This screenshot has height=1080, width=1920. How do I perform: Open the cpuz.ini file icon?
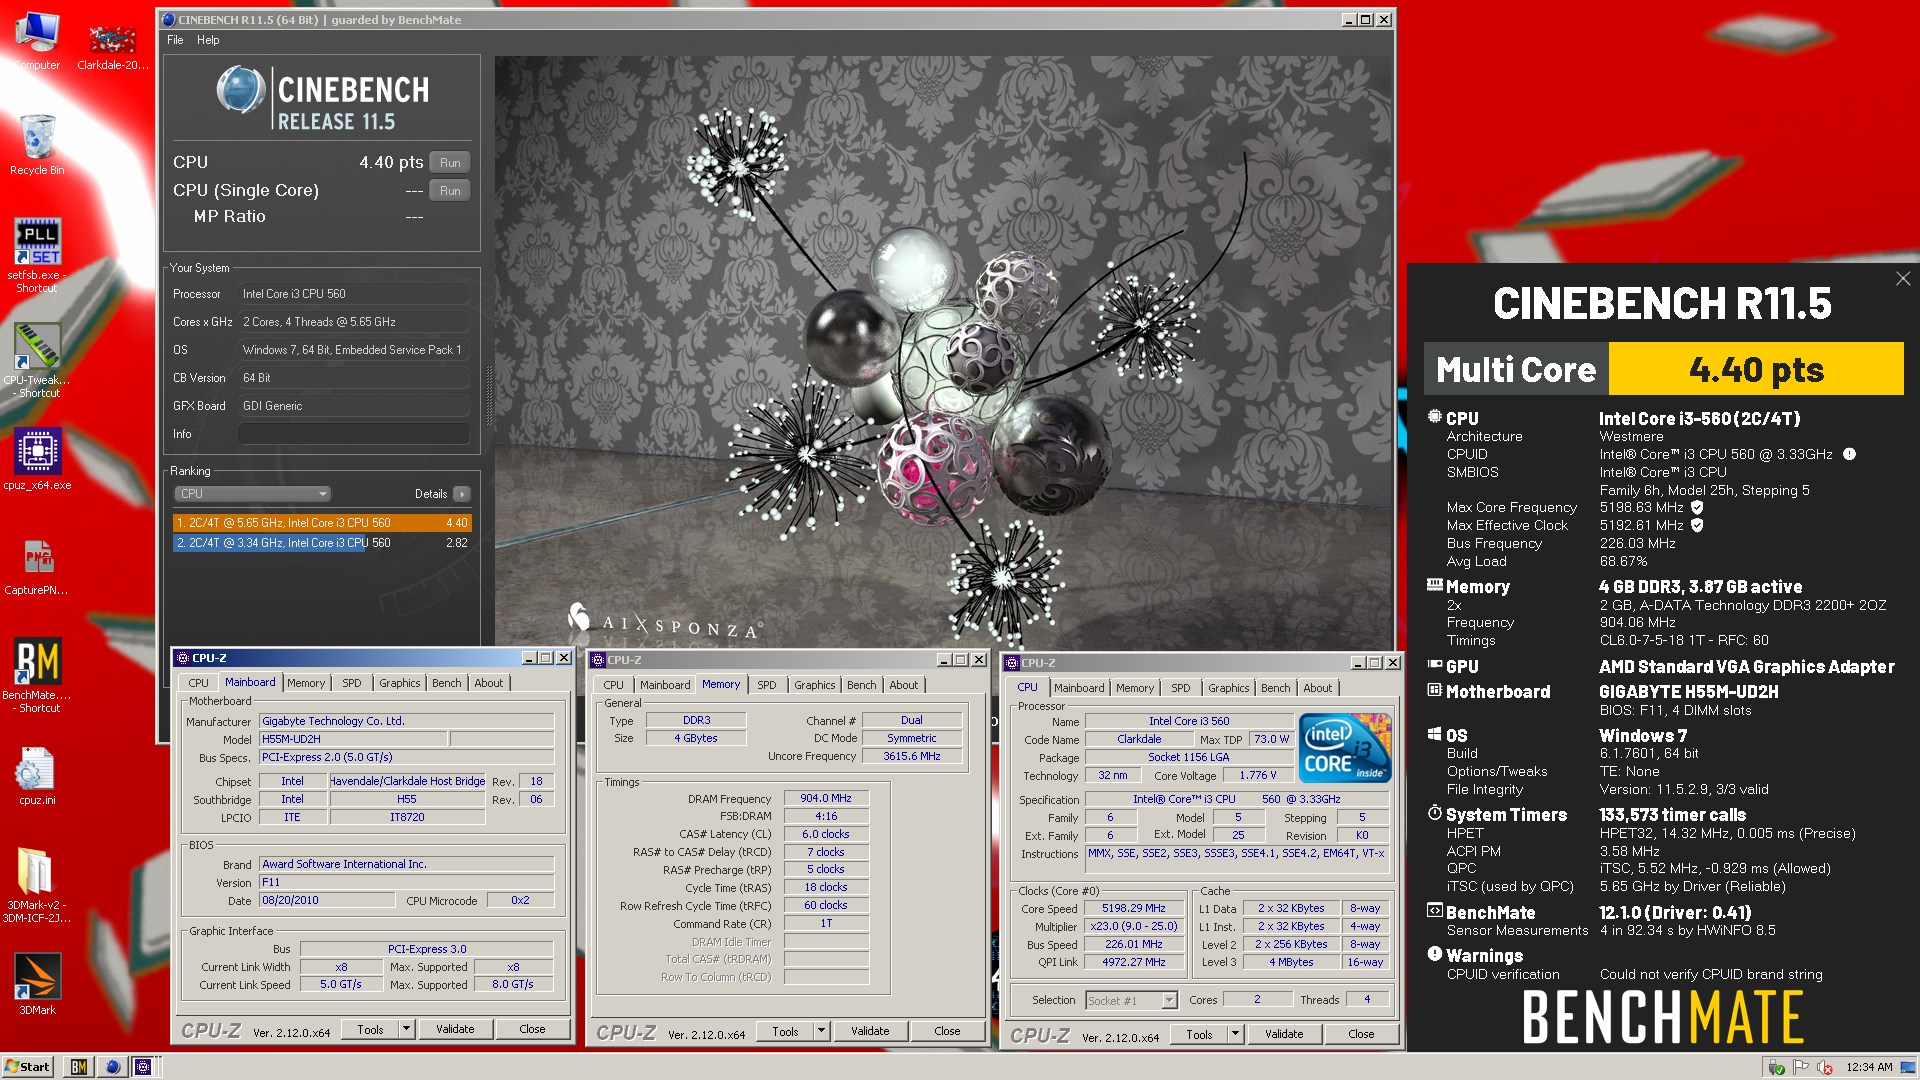click(37, 775)
